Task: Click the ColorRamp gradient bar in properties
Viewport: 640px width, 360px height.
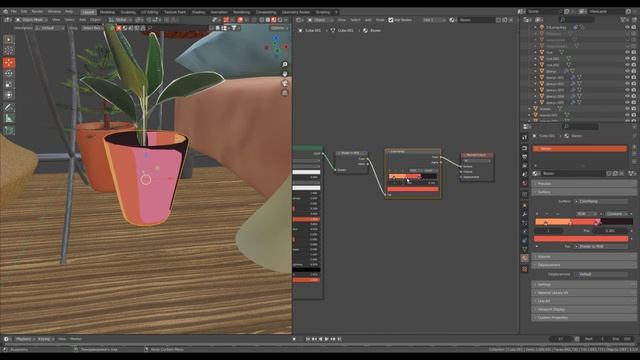Action: pyautogui.click(x=584, y=222)
